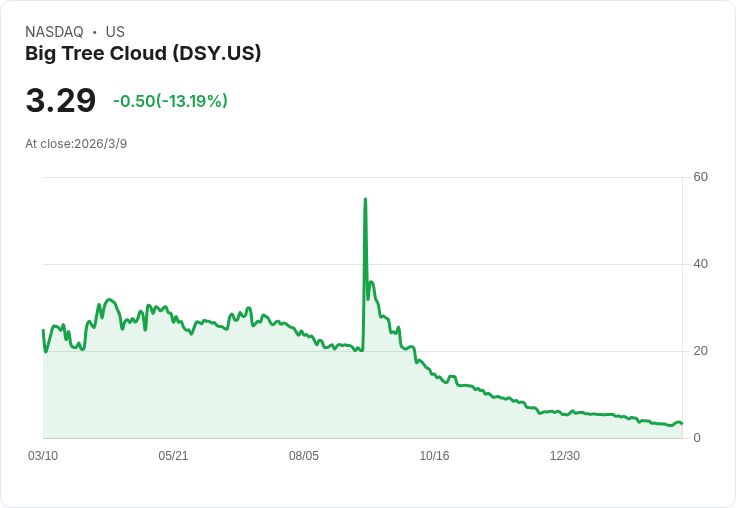Click the 20 price axis label

(700, 351)
